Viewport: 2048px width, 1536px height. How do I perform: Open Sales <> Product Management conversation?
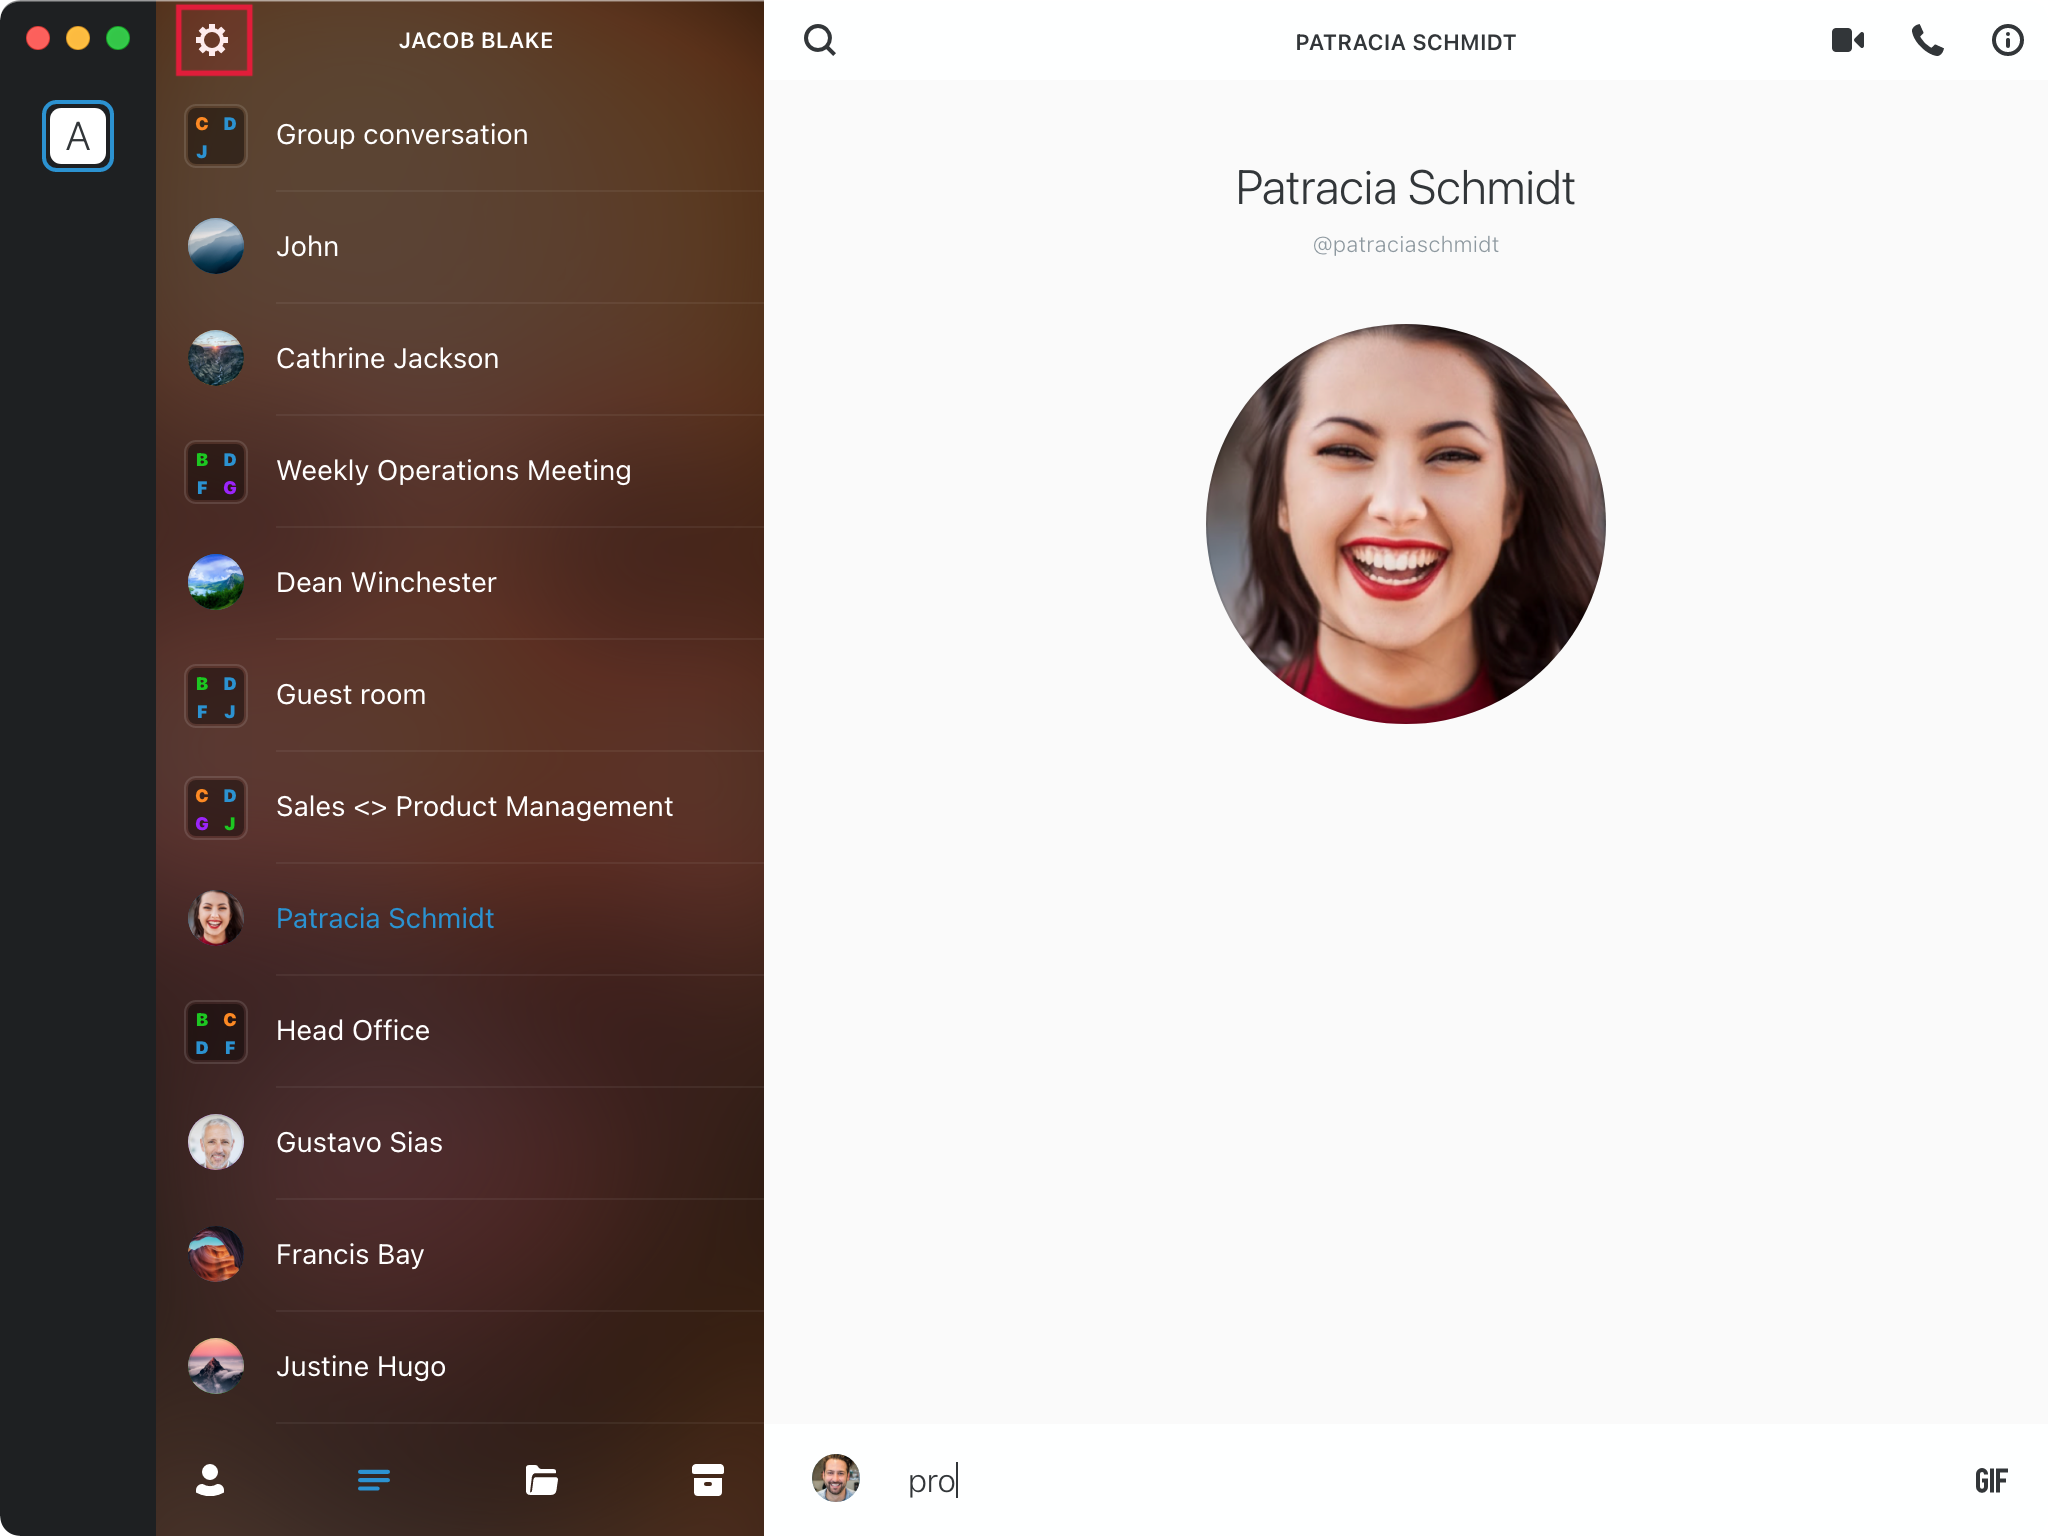pyautogui.click(x=460, y=807)
